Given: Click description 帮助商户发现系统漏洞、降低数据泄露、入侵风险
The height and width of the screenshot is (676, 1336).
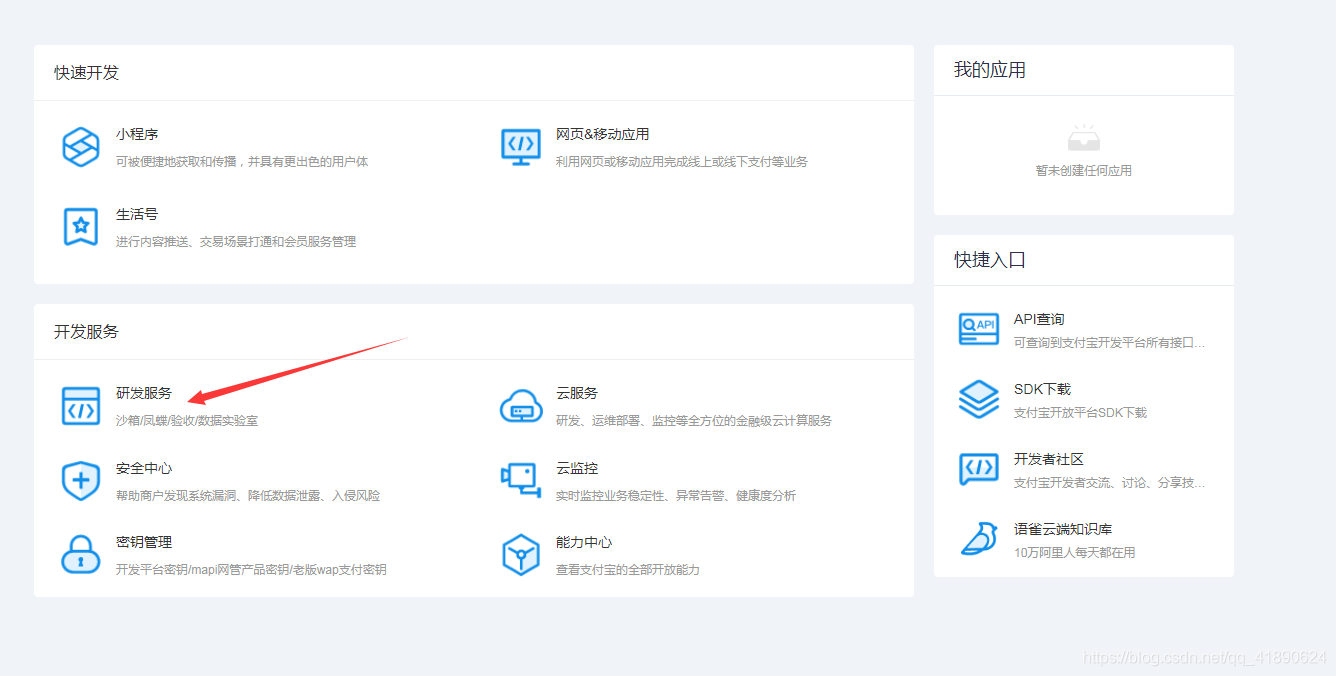Looking at the screenshot, I should pyautogui.click(x=248, y=496).
